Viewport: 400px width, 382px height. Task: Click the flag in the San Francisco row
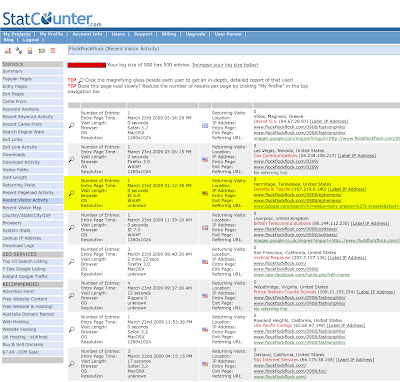point(205,262)
